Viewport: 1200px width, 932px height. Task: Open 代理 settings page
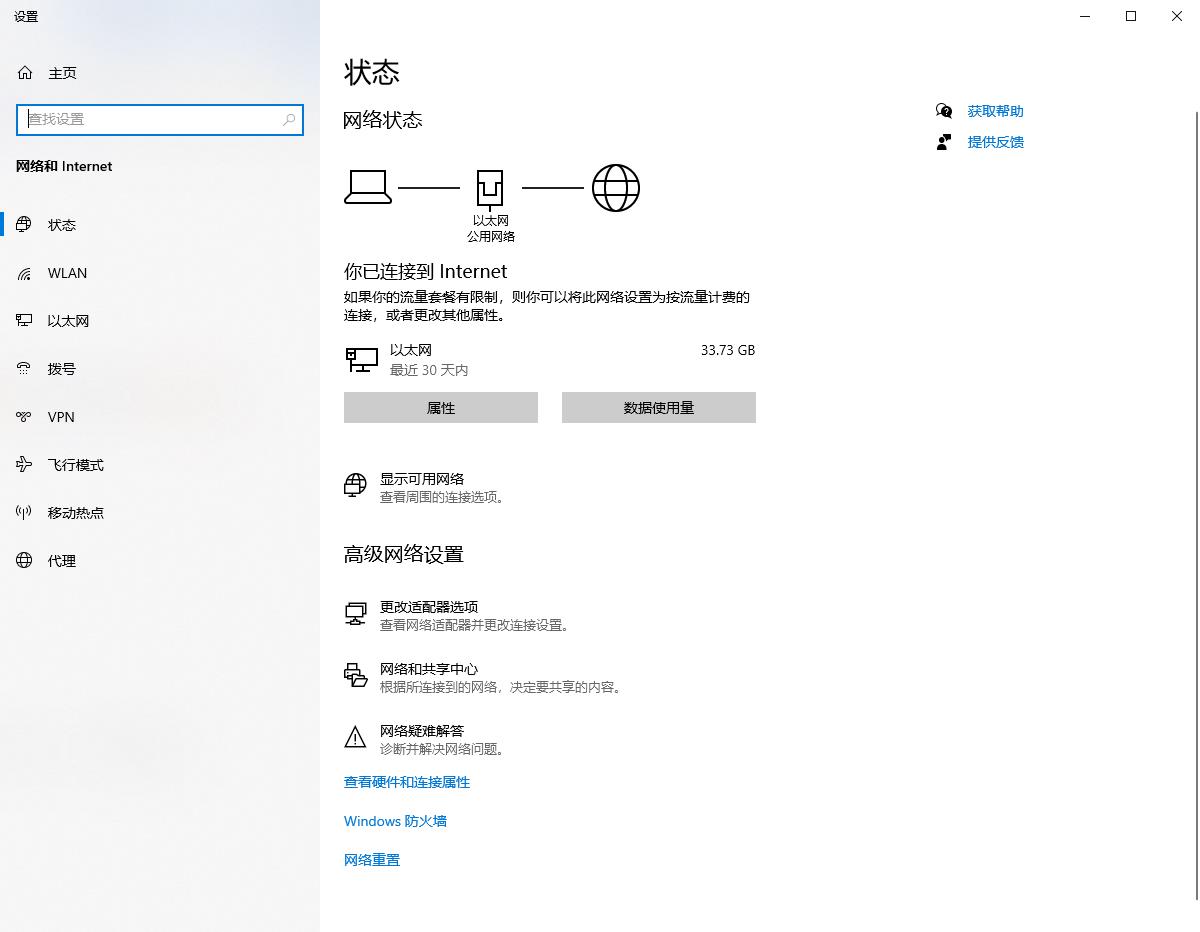pos(160,561)
